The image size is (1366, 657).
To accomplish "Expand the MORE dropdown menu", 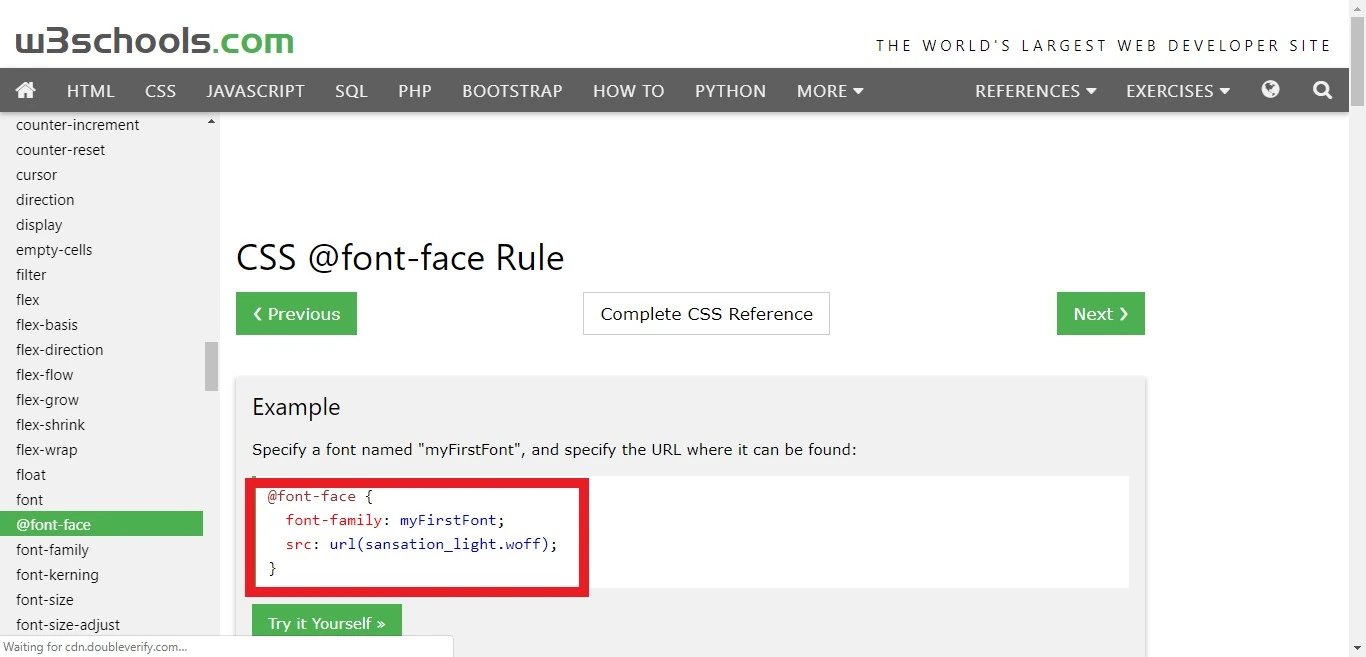I will [829, 91].
